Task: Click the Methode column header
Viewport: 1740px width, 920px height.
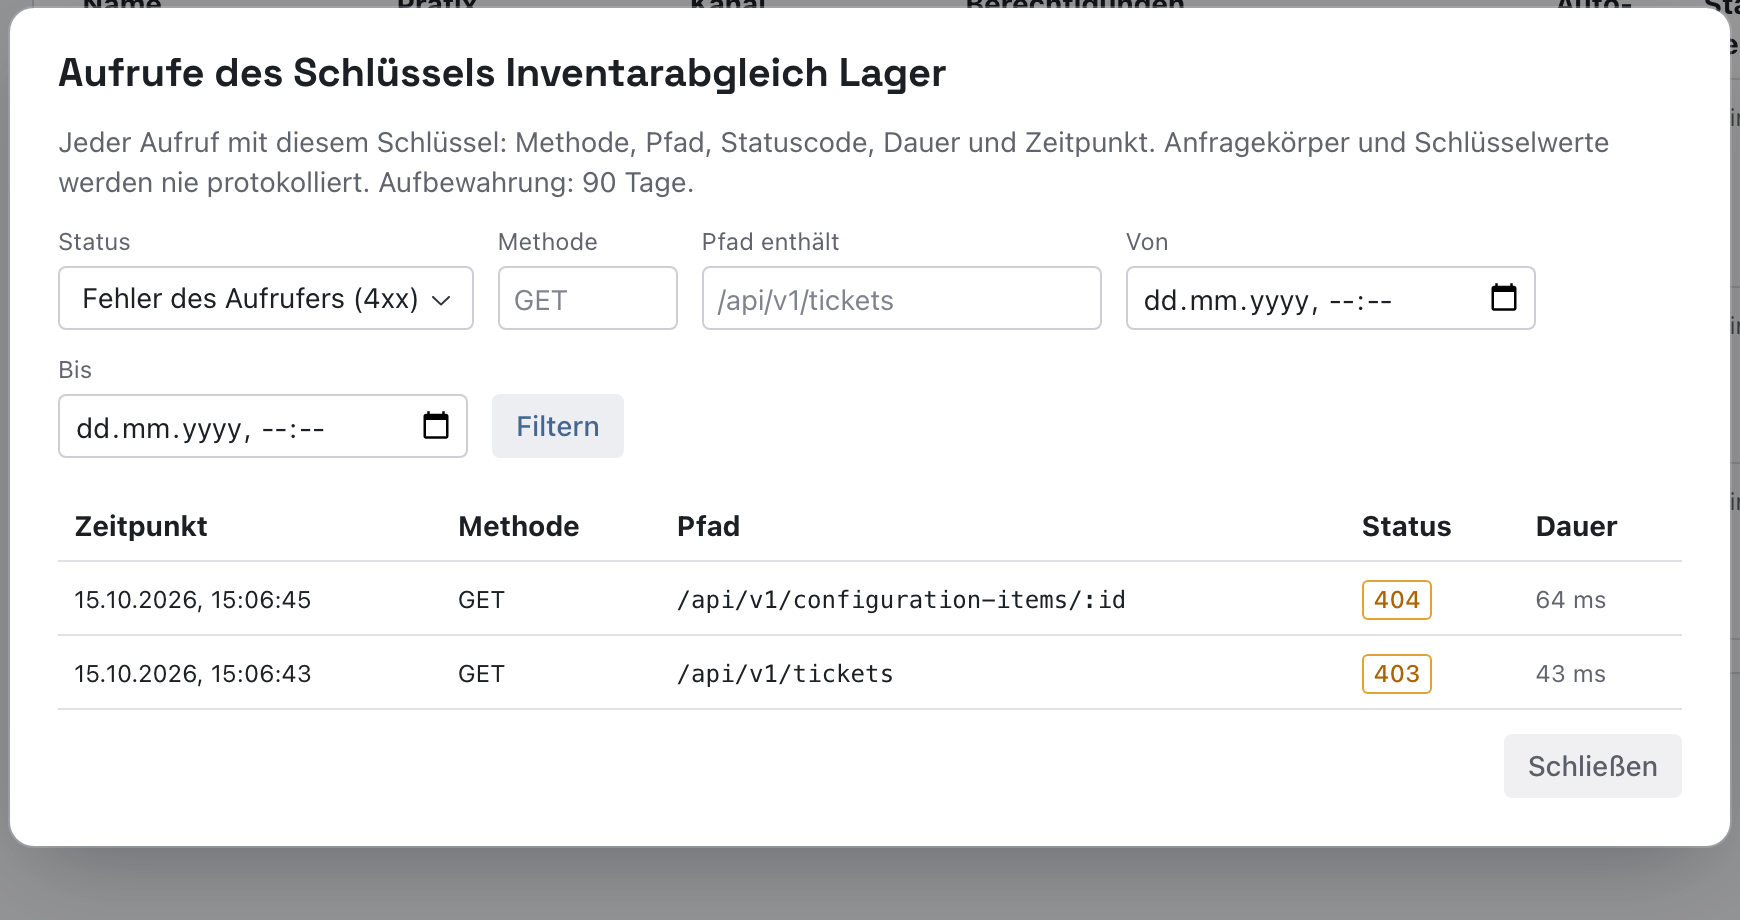Action: pos(518,526)
